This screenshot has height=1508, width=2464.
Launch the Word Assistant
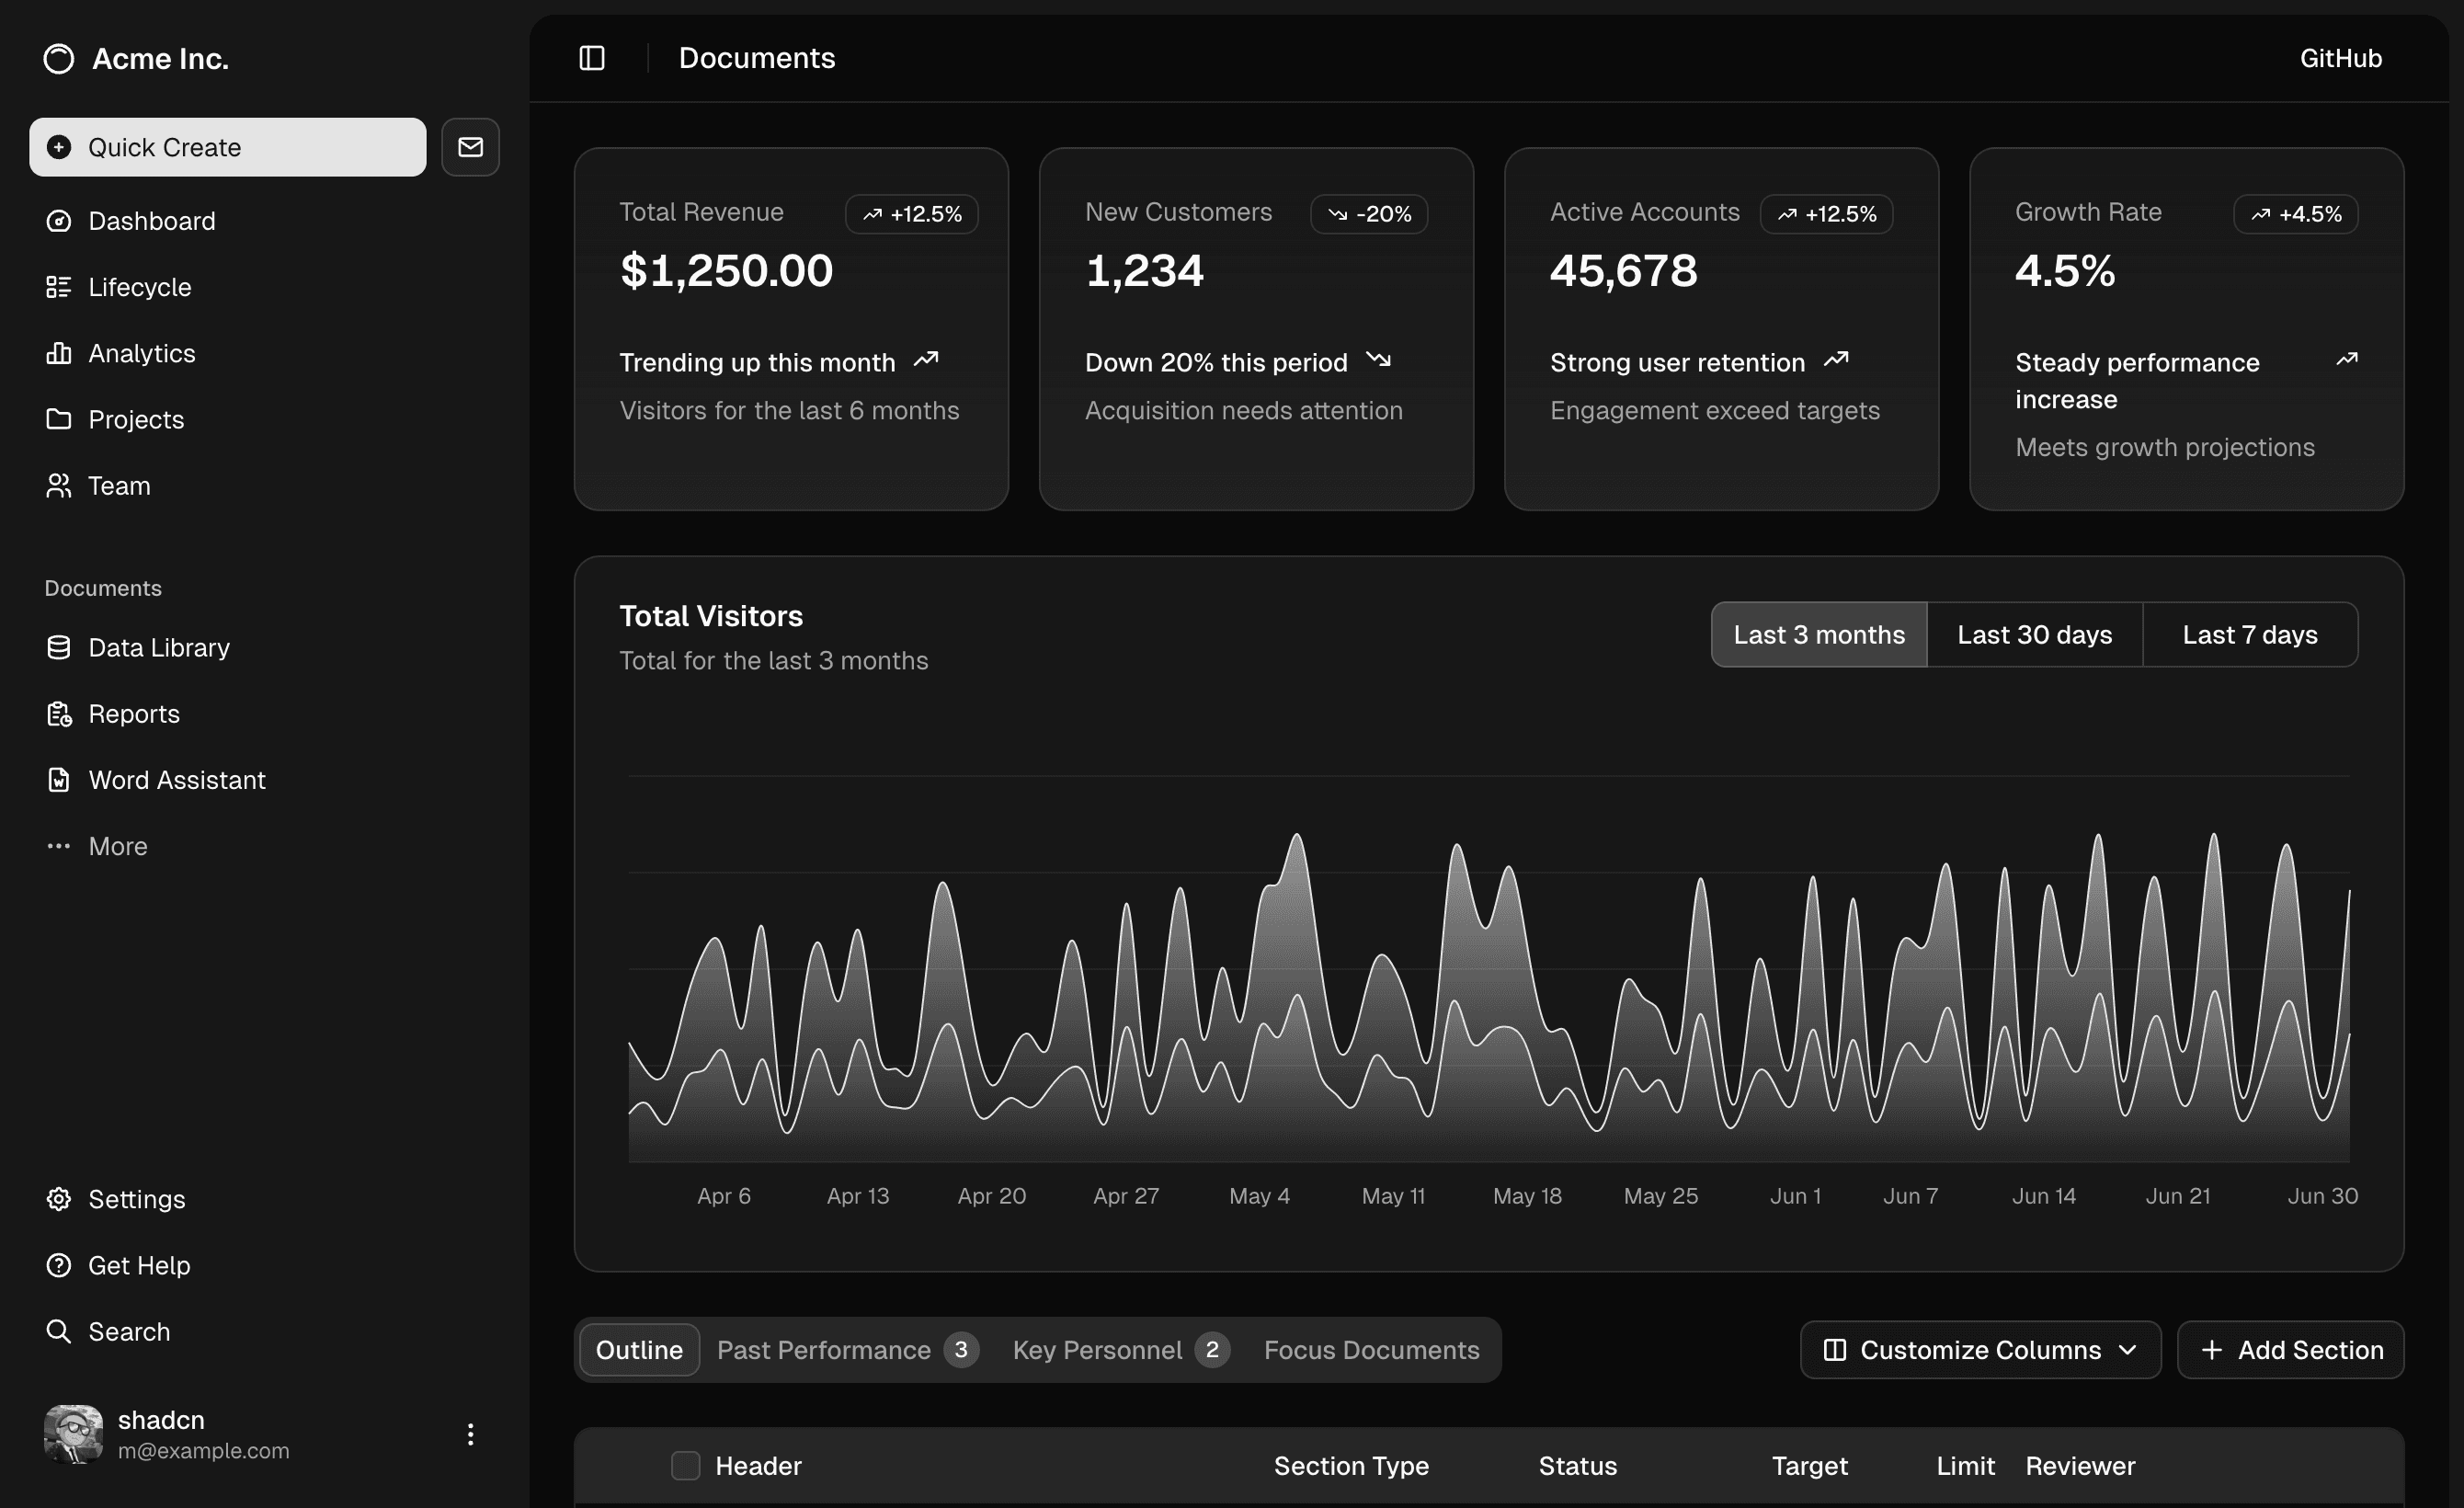click(x=177, y=779)
